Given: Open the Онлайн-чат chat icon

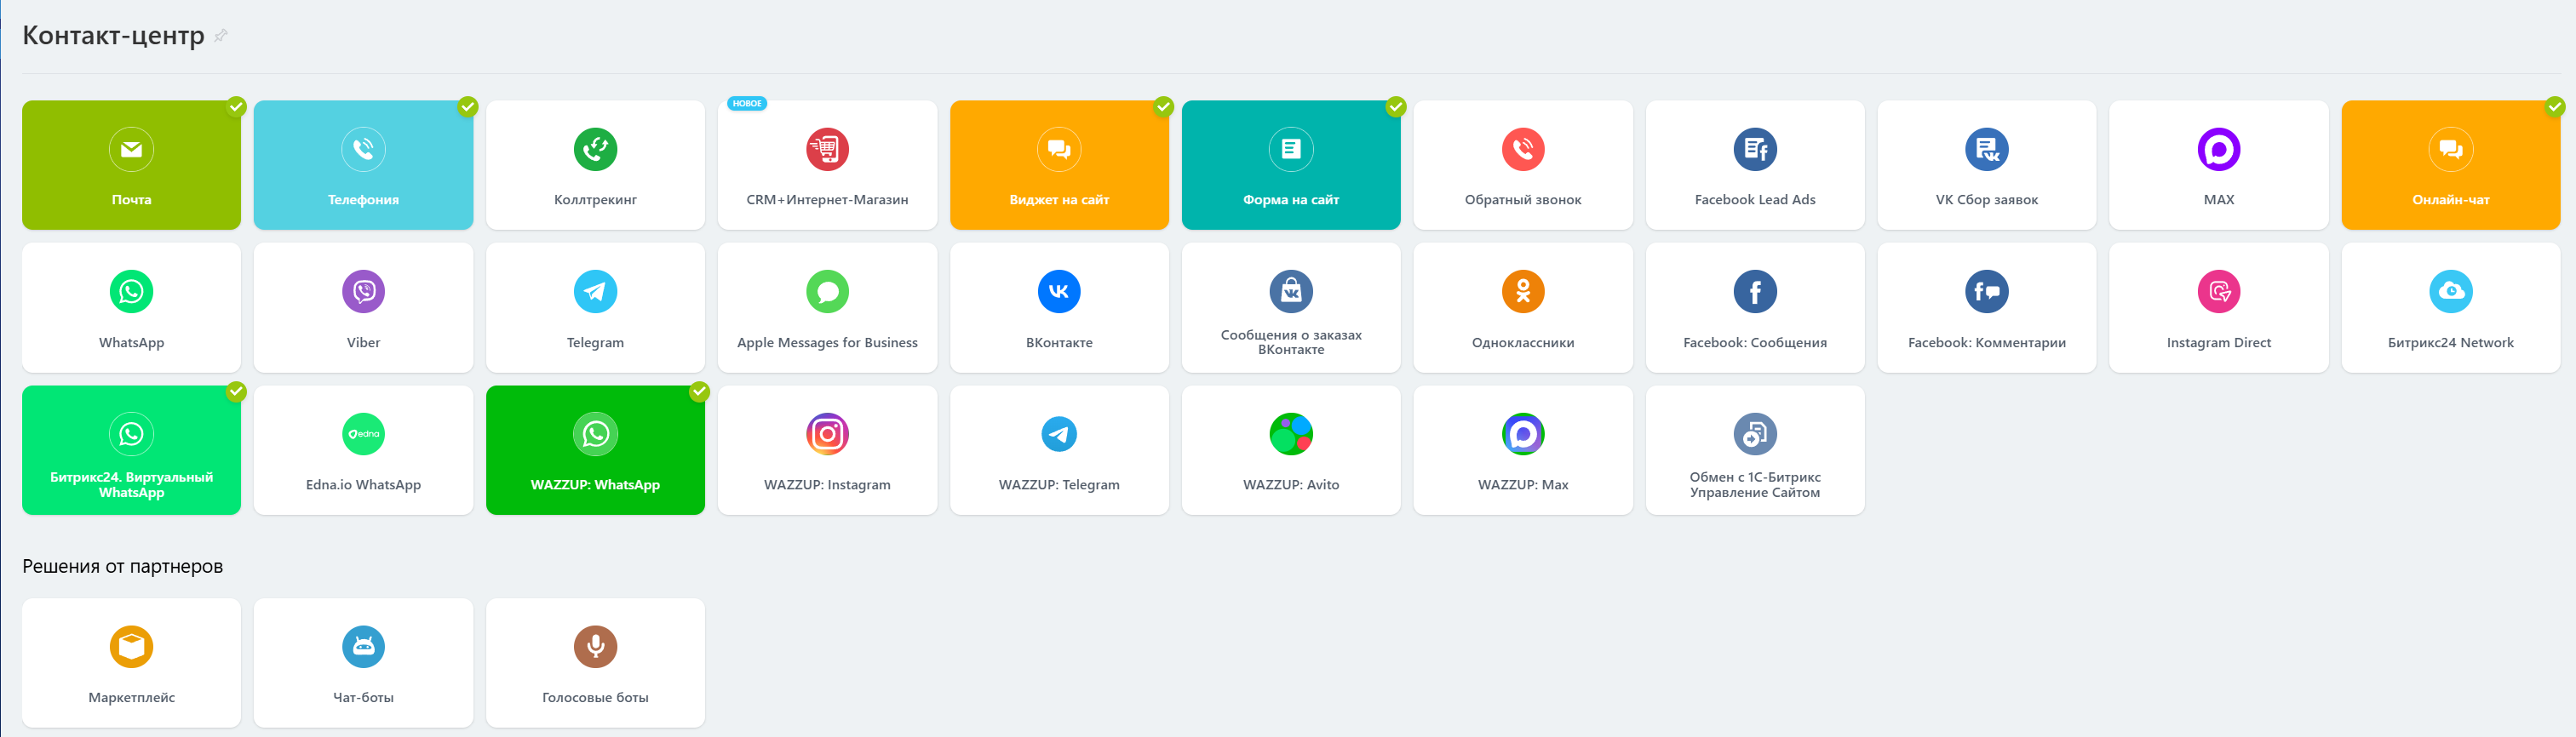Looking at the screenshot, I should pos(2451,150).
